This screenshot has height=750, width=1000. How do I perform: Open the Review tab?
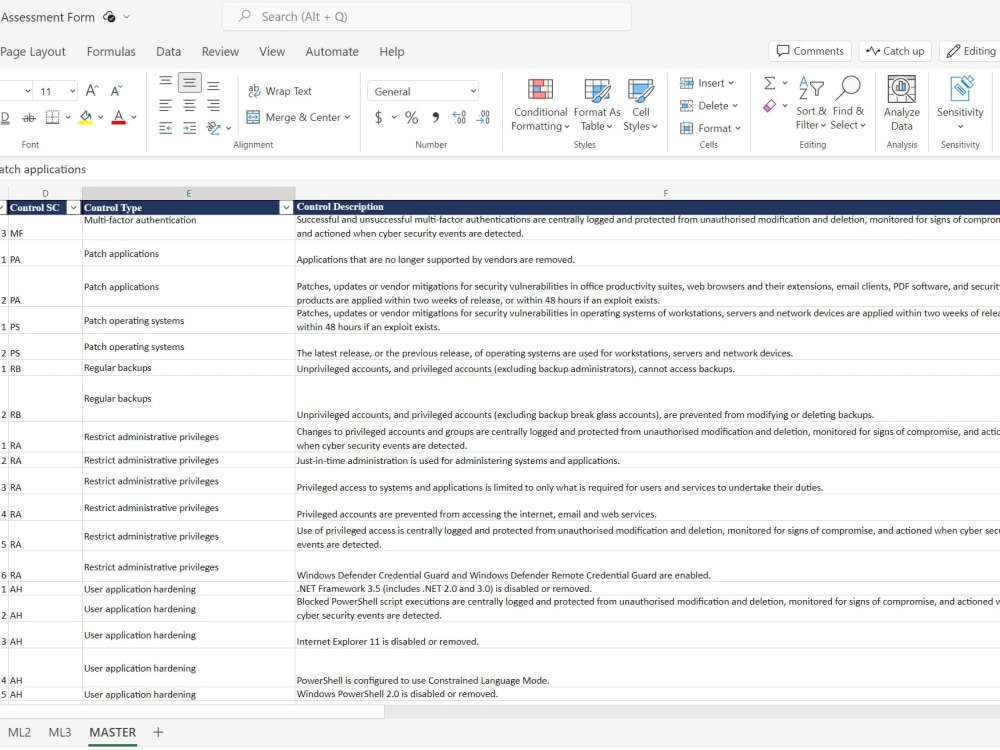click(x=220, y=51)
